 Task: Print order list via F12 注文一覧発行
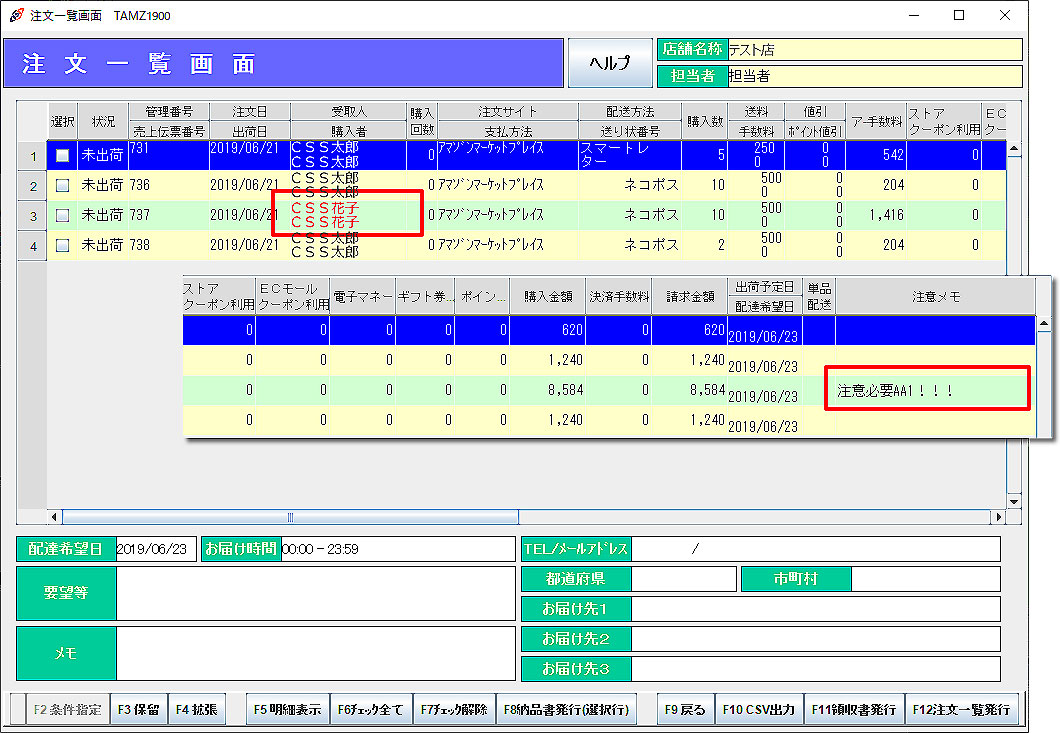[964, 710]
